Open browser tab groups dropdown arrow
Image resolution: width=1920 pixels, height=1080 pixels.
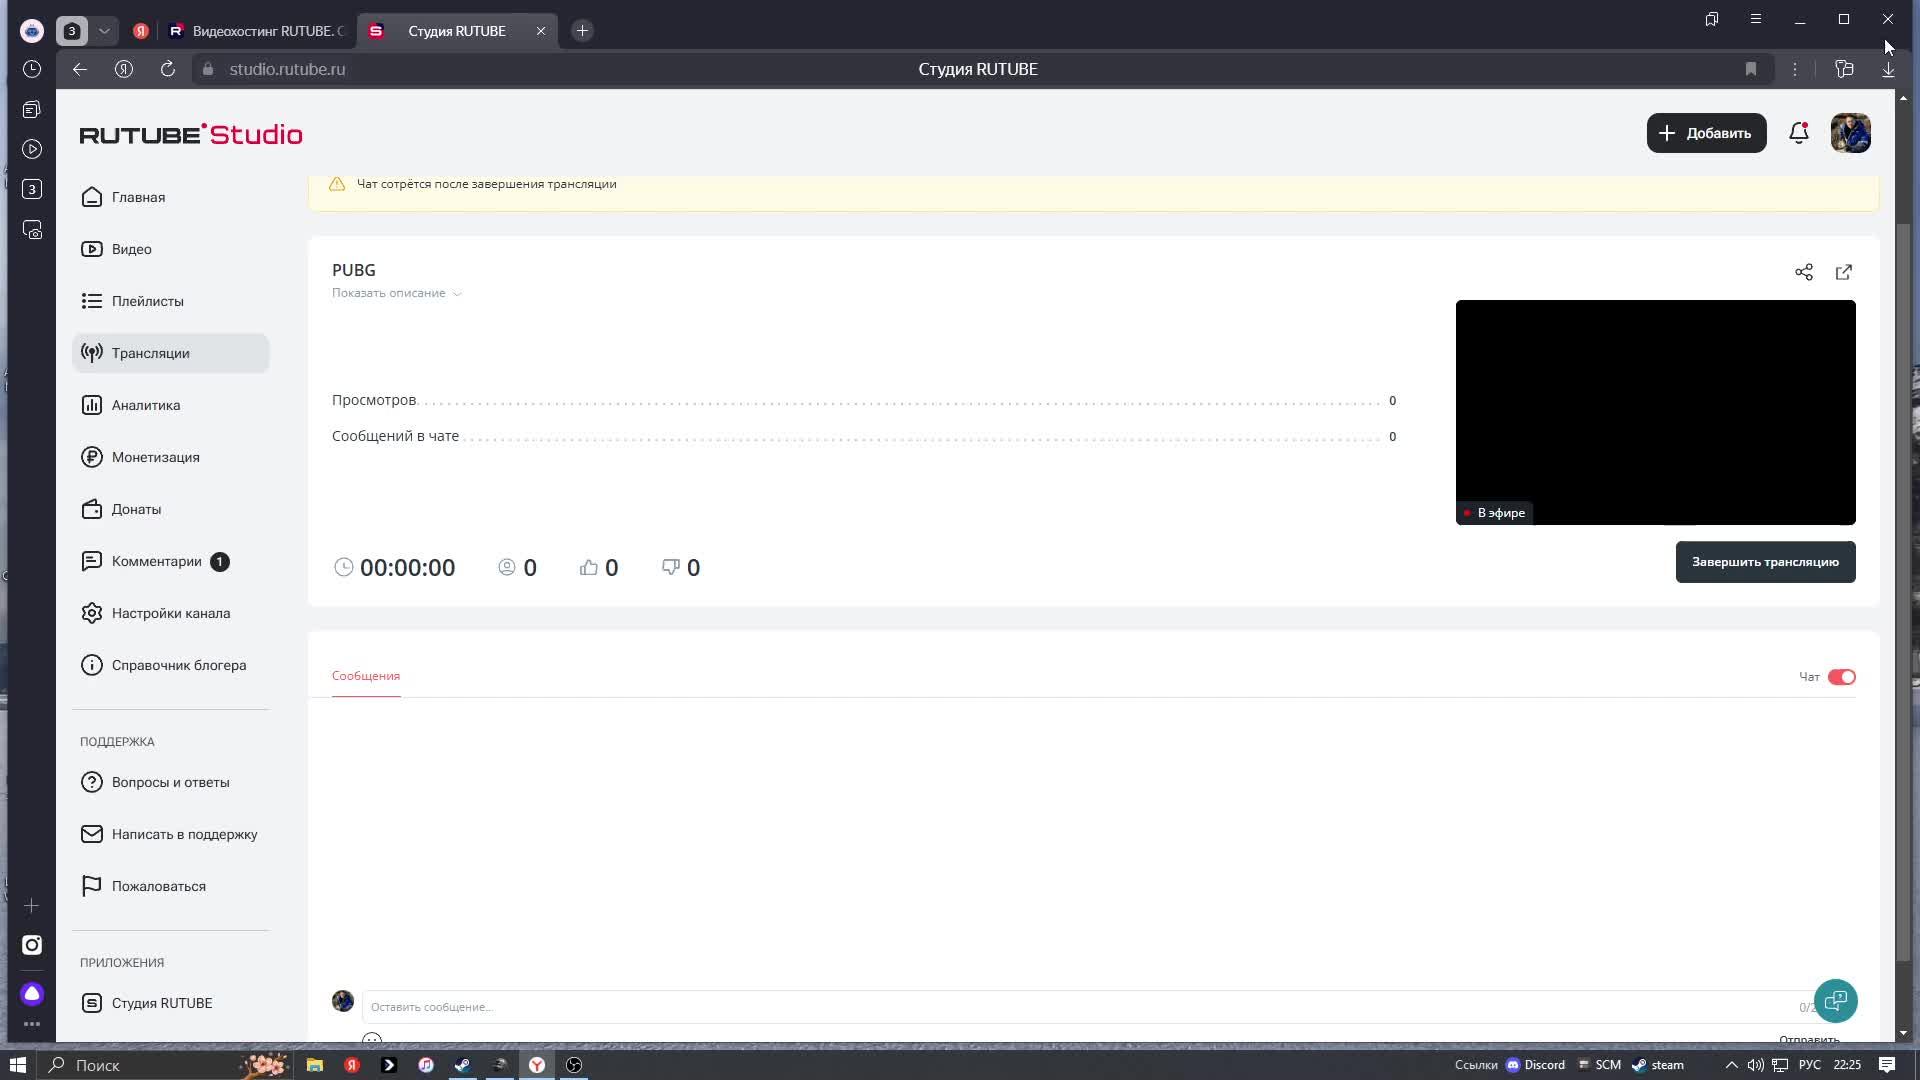point(104,31)
